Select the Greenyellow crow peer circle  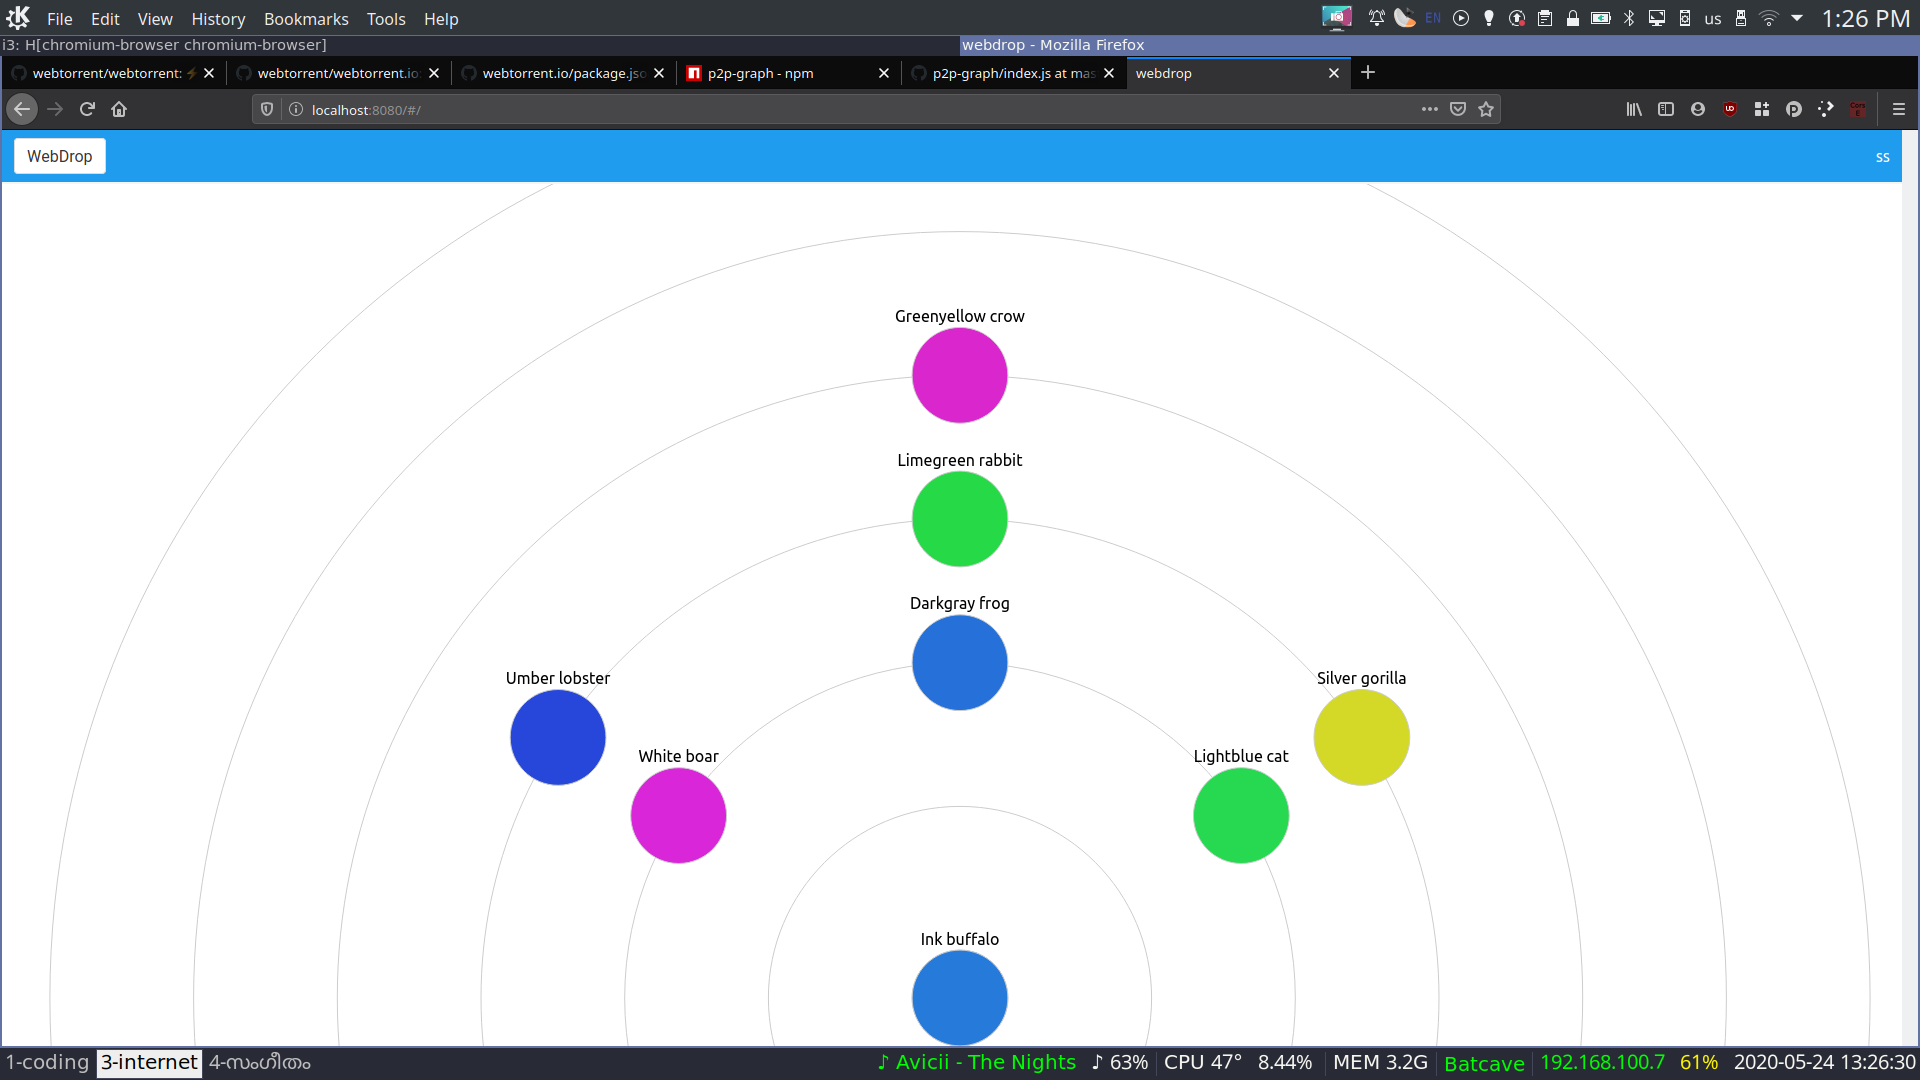pyautogui.click(x=959, y=375)
